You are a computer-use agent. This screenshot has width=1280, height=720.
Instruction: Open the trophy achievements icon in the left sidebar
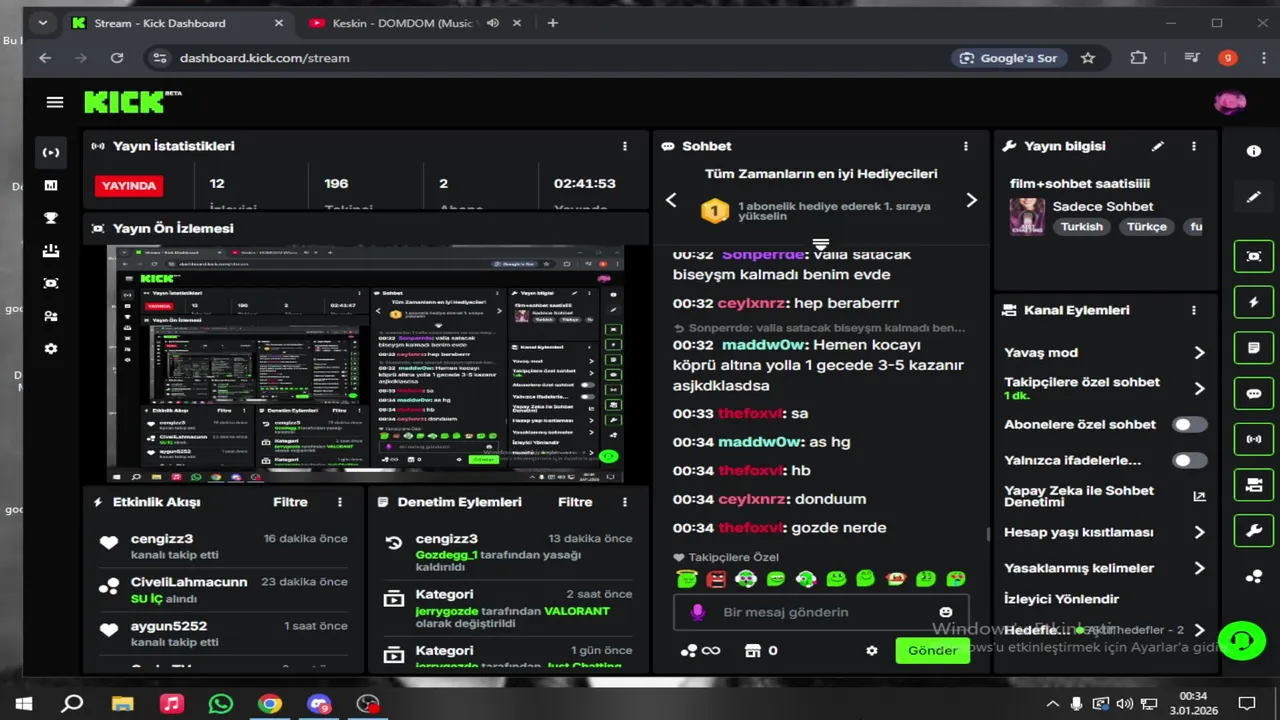[51, 218]
